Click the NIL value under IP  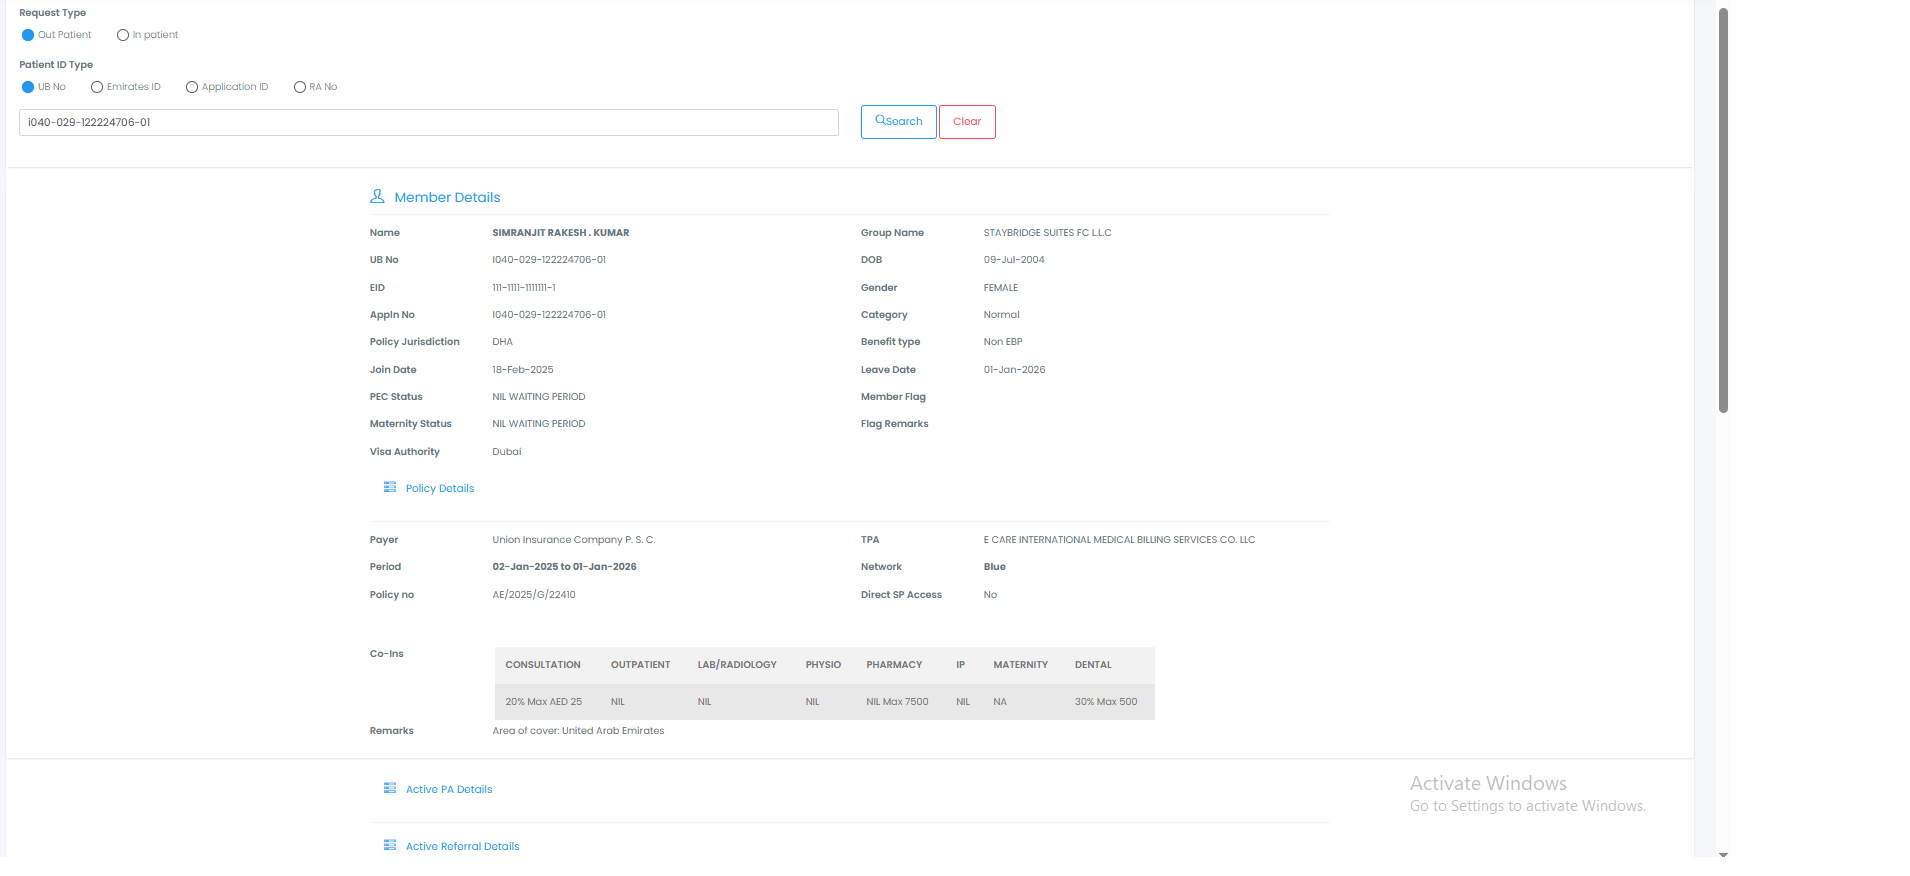coord(963,702)
